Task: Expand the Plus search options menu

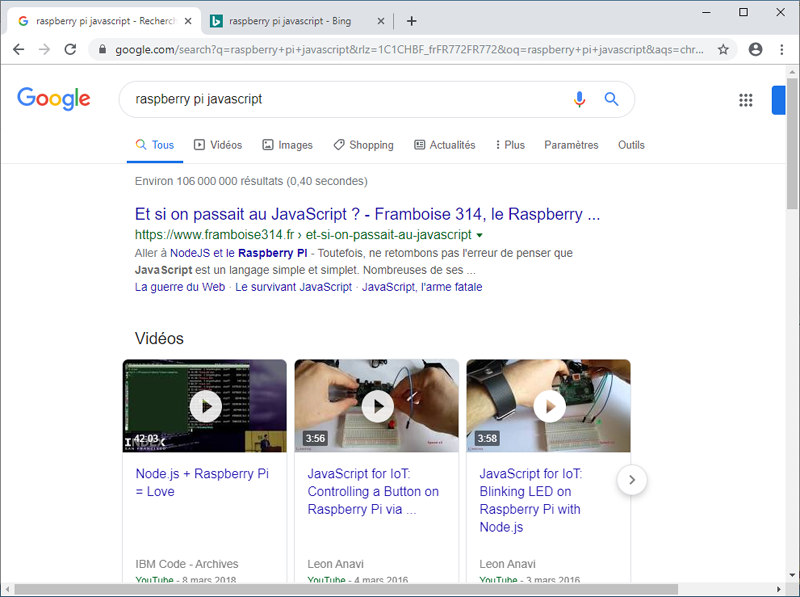Action: click(509, 145)
